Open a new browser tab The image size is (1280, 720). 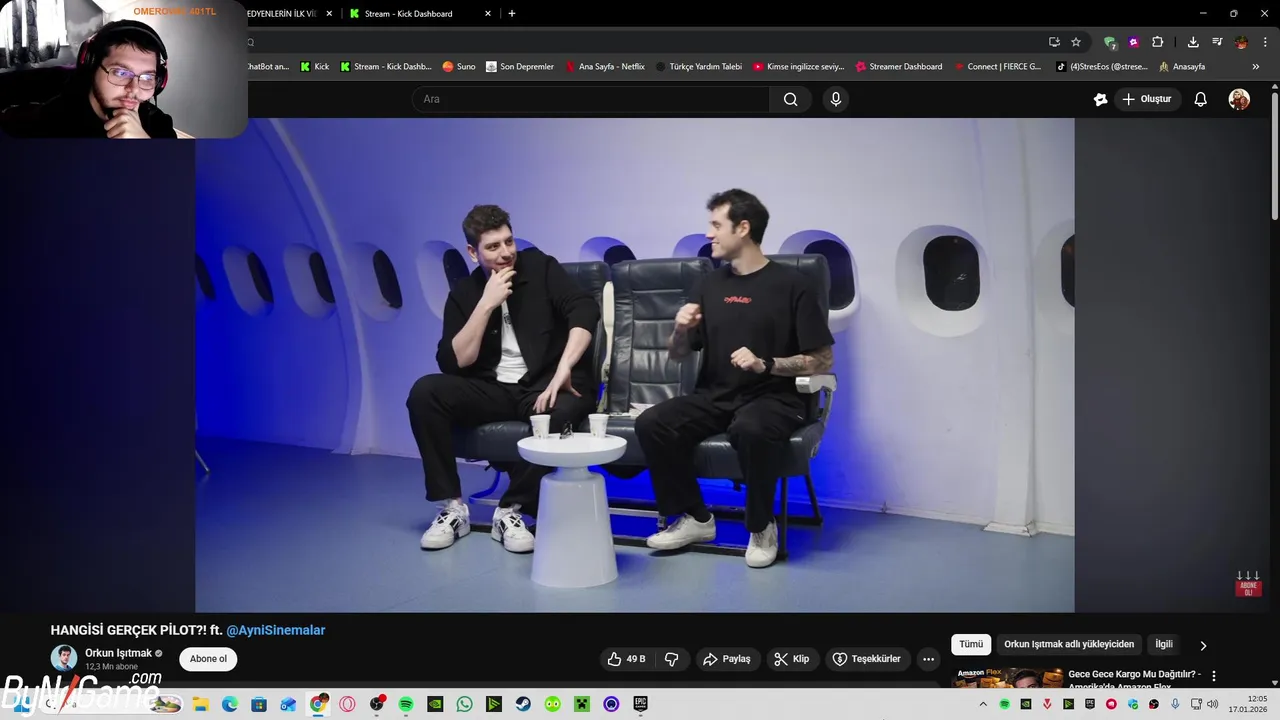(x=512, y=14)
